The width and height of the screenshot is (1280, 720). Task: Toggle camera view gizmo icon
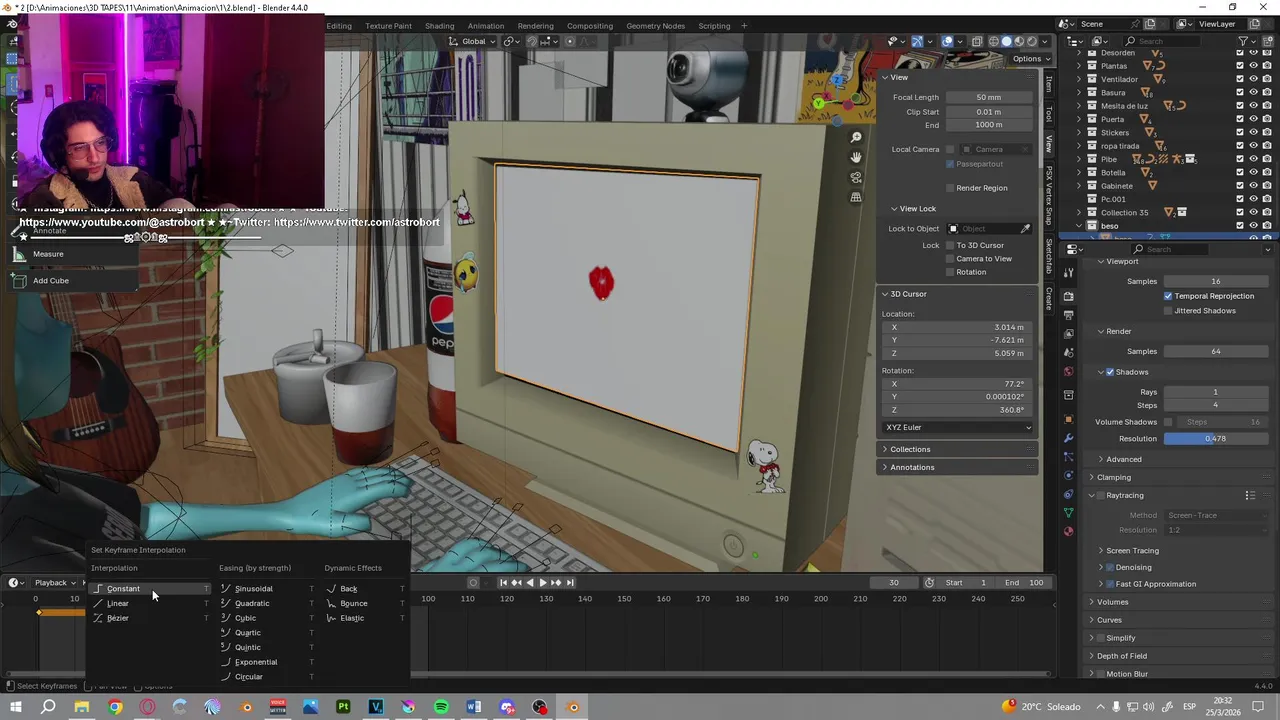pos(856,177)
